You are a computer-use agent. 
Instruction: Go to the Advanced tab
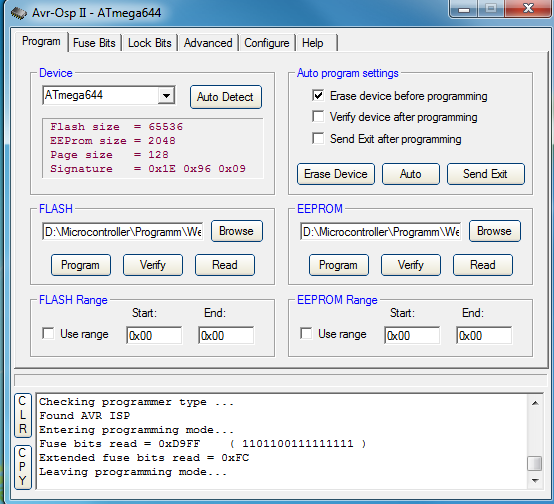coord(208,43)
